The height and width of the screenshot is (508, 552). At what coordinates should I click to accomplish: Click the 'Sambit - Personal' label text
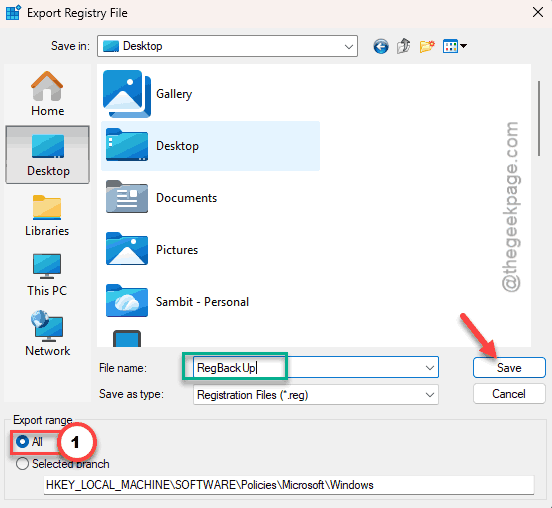(202, 302)
